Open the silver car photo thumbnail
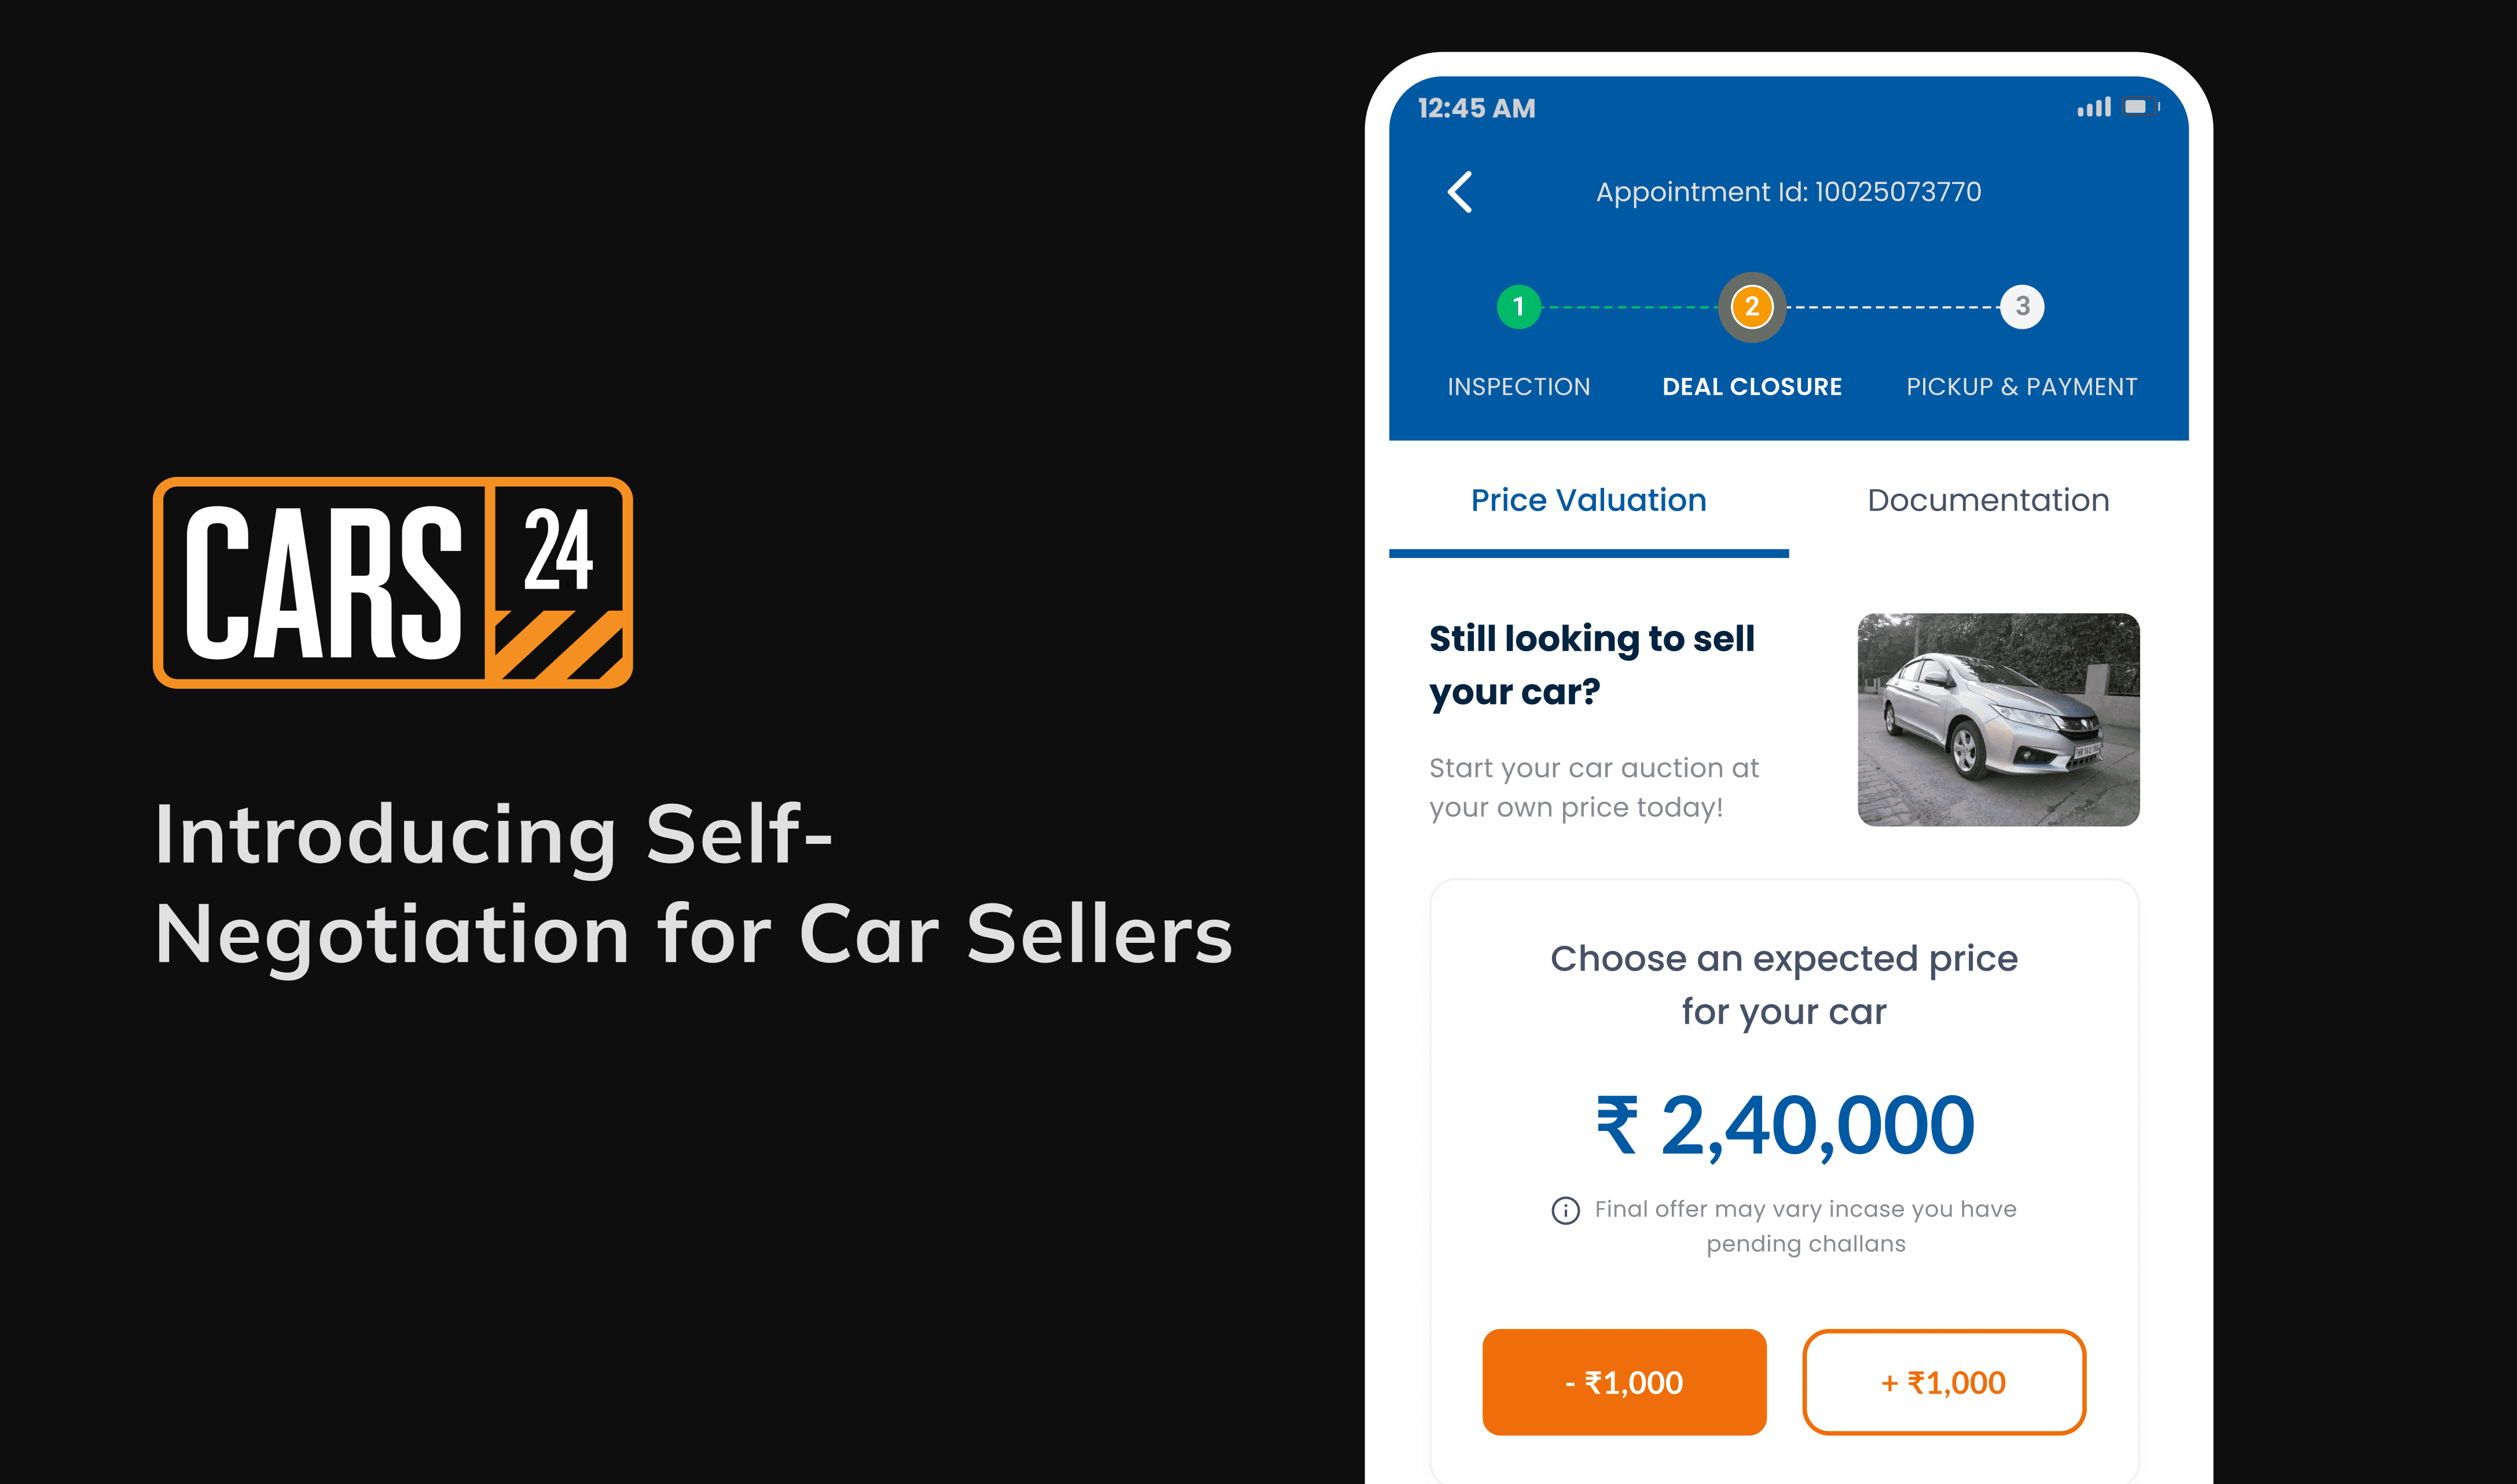The width and height of the screenshot is (2517, 1484). (1998, 720)
